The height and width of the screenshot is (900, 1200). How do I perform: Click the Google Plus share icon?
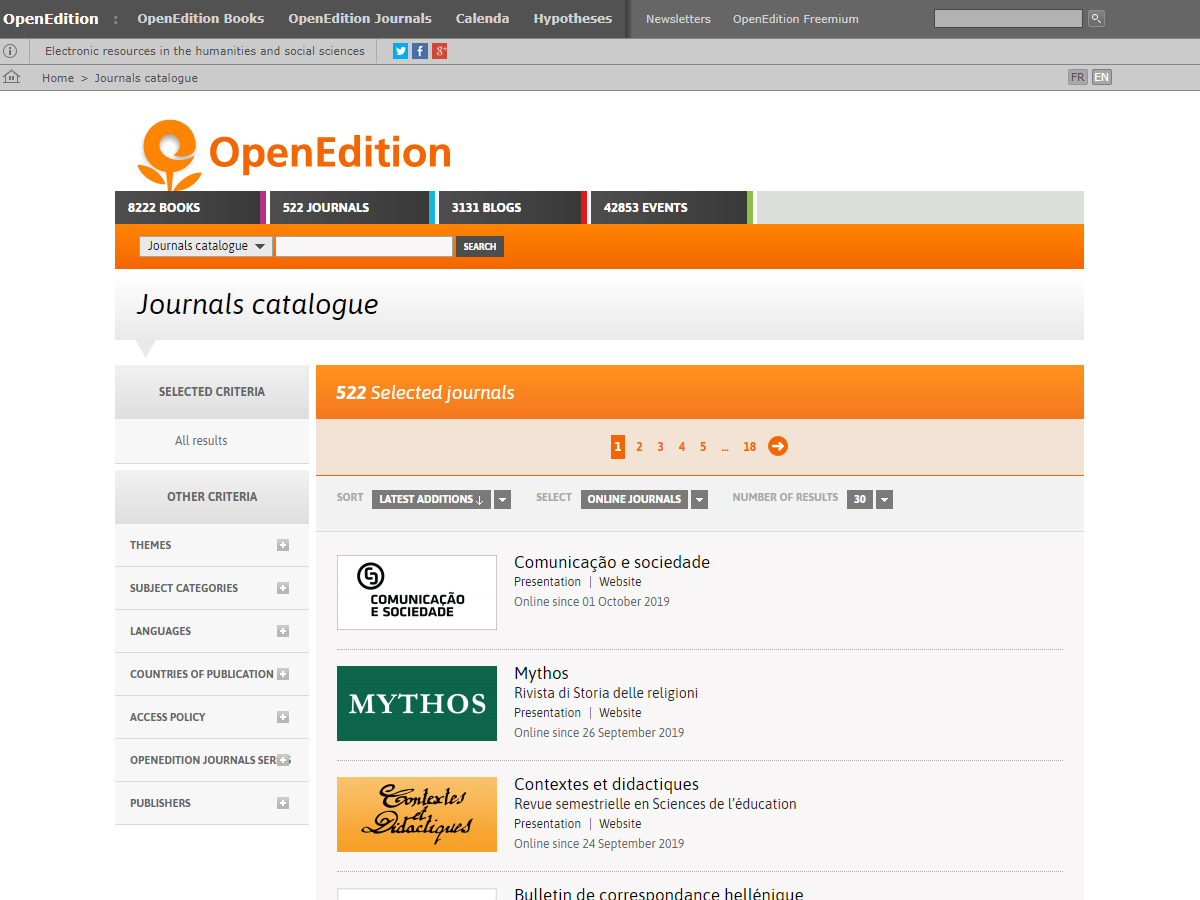tap(440, 51)
